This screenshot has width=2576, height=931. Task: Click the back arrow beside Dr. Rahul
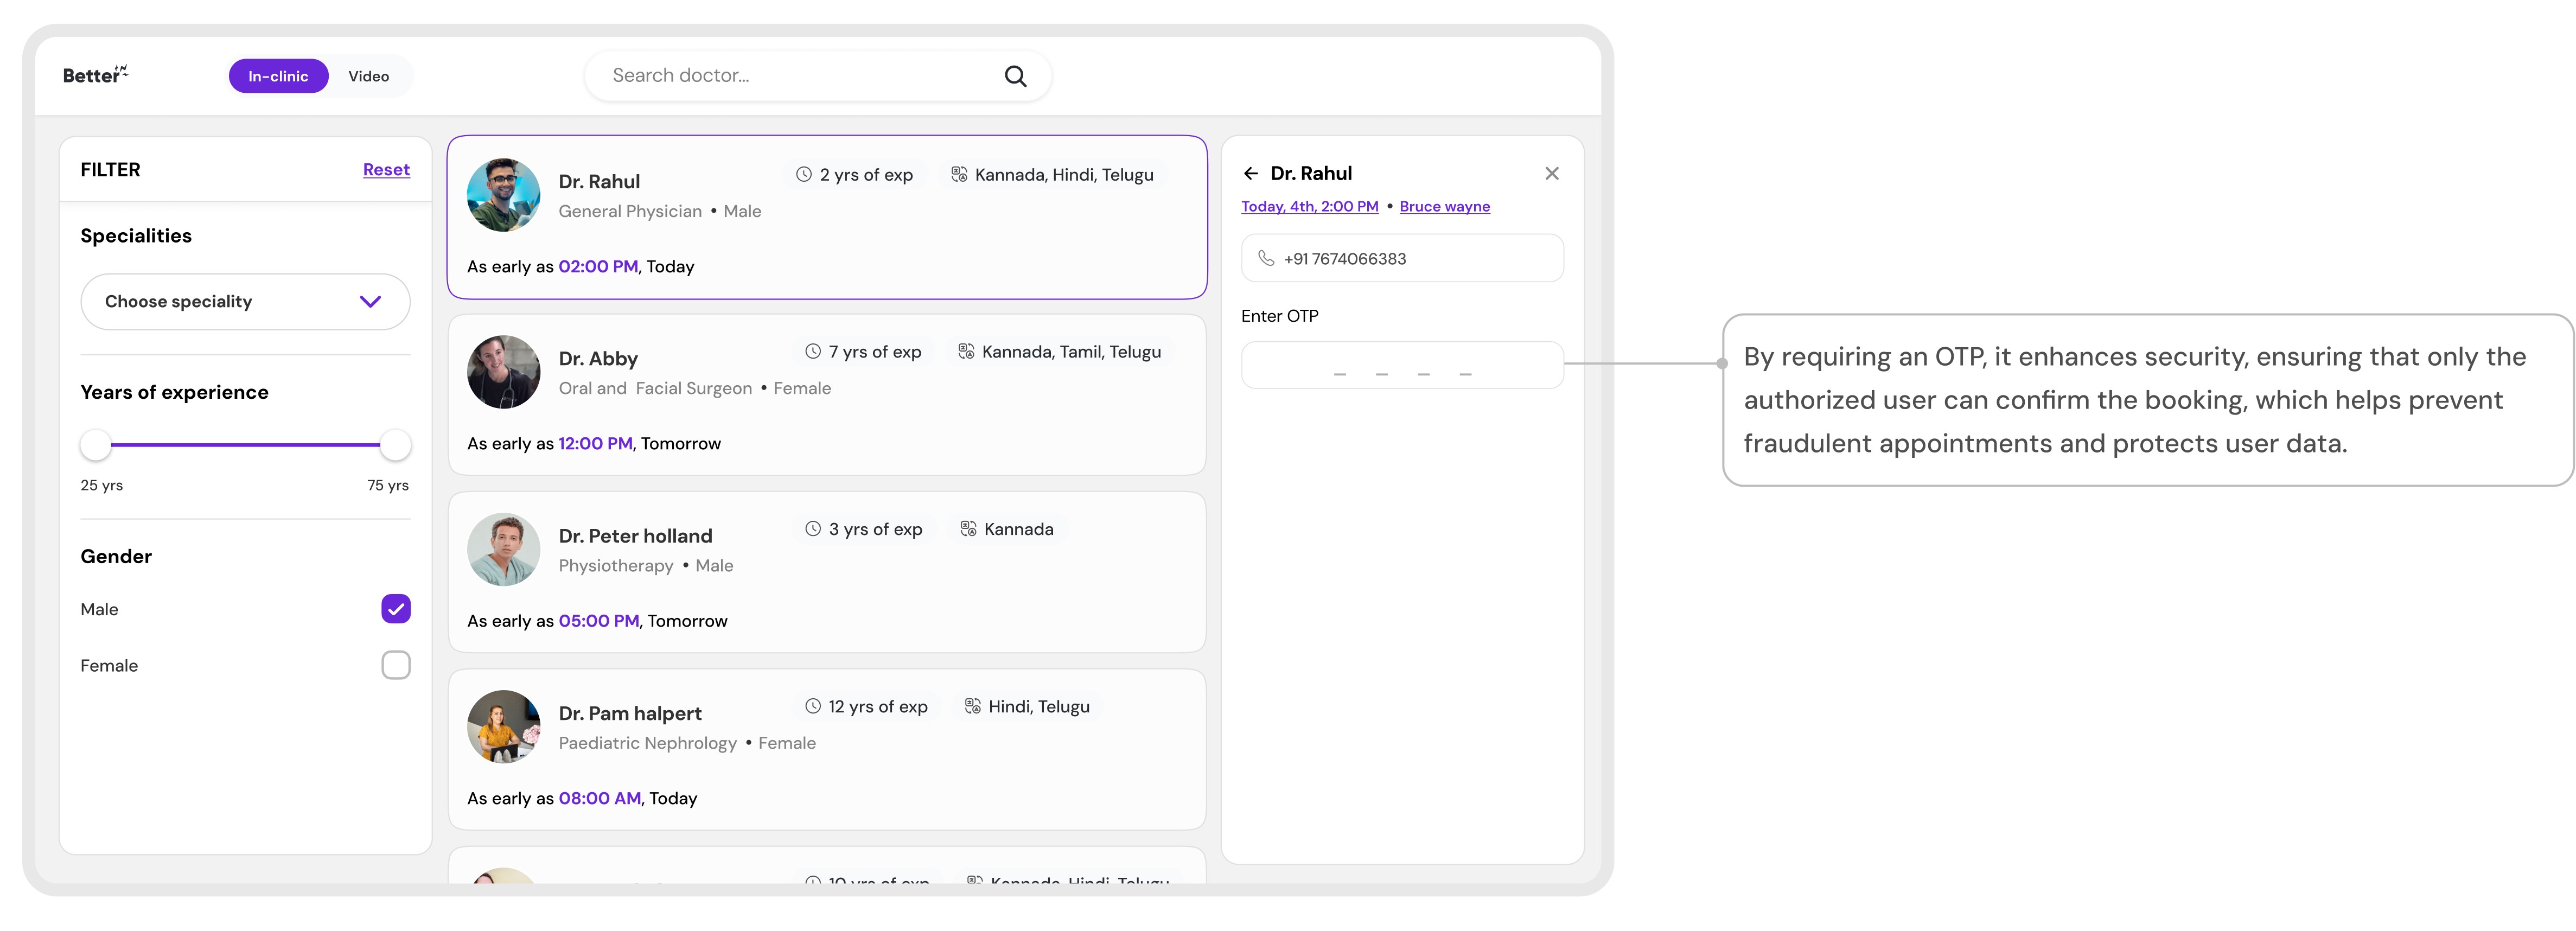[1251, 174]
